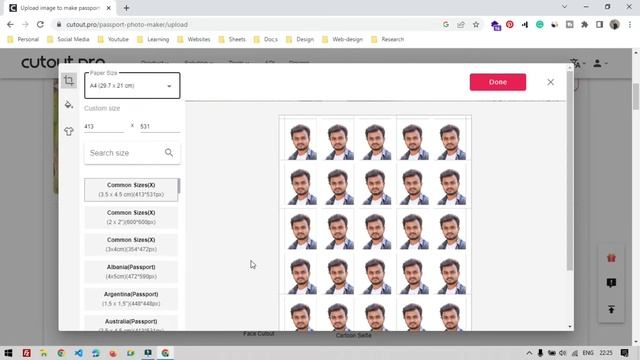Open the Docs bookmarks folder

tap(266, 39)
